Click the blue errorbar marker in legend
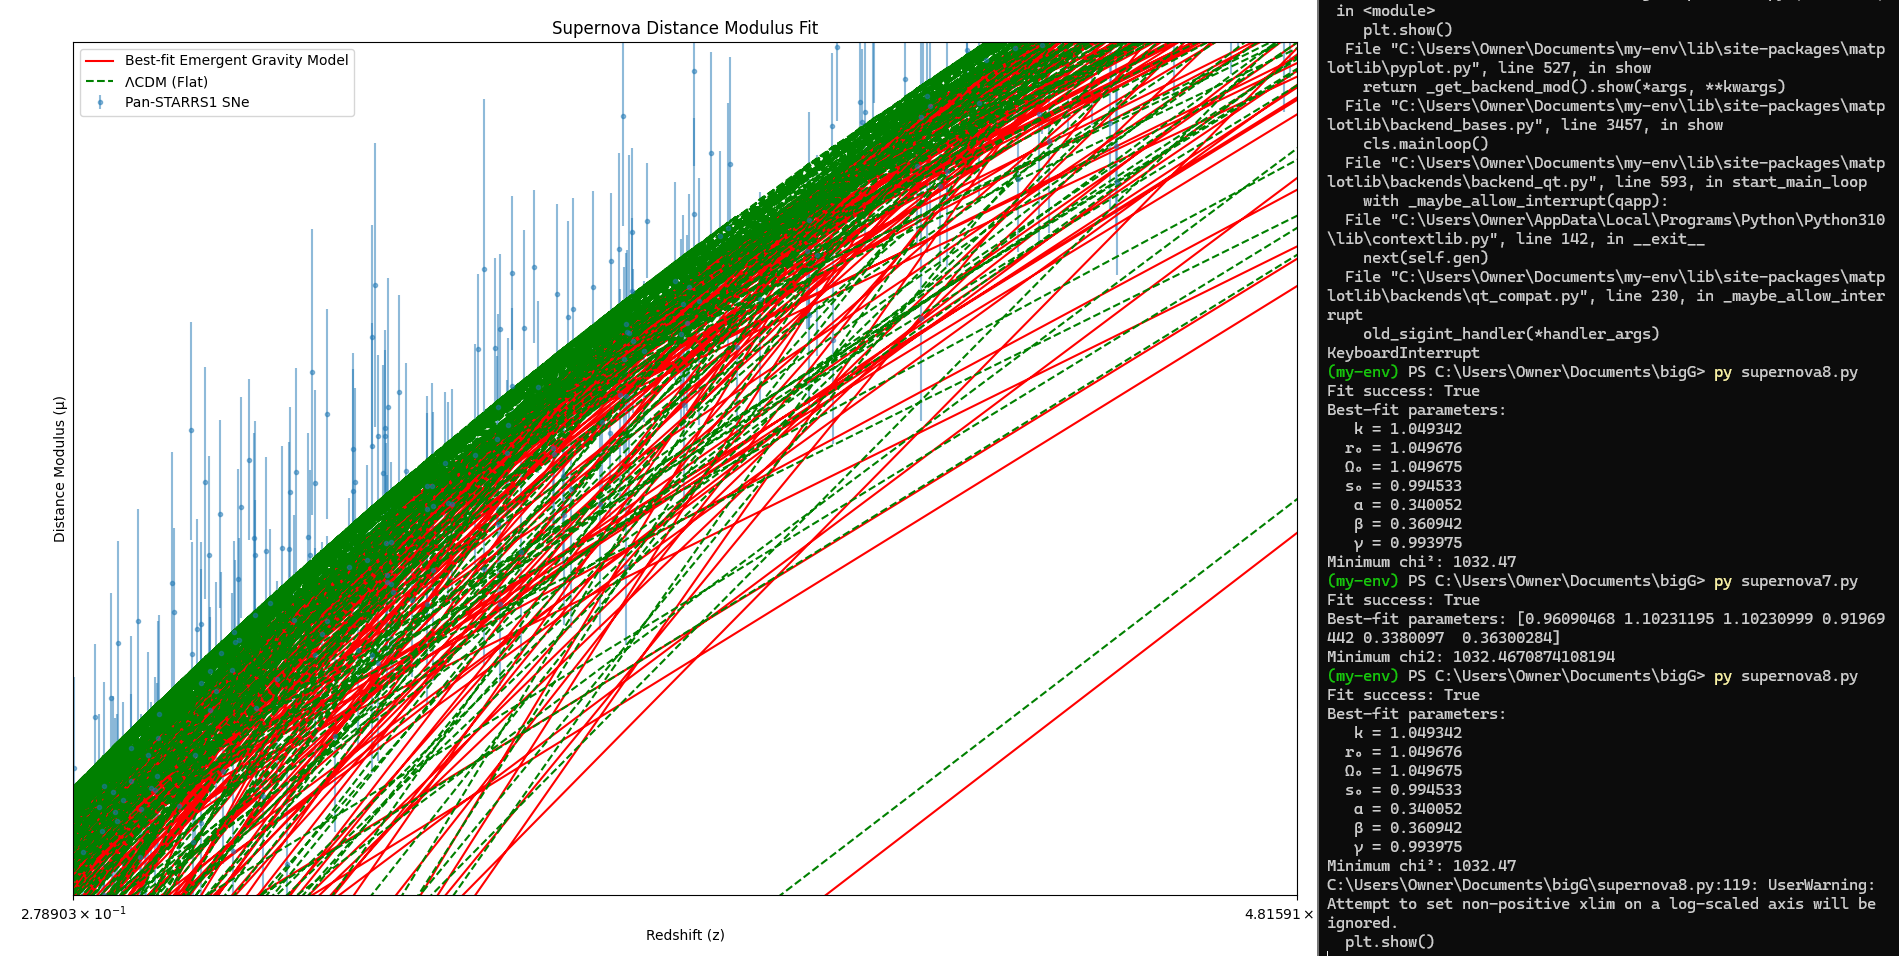This screenshot has height=956, width=1899. click(100, 102)
